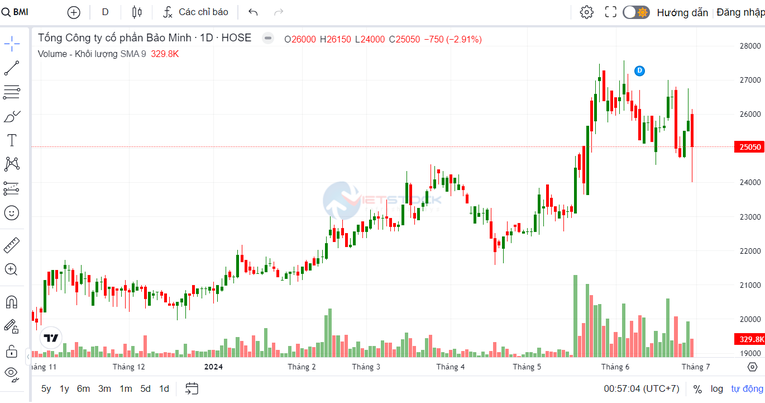Select the 1d time range
This screenshot has width=765, height=403.
(x=164, y=389)
